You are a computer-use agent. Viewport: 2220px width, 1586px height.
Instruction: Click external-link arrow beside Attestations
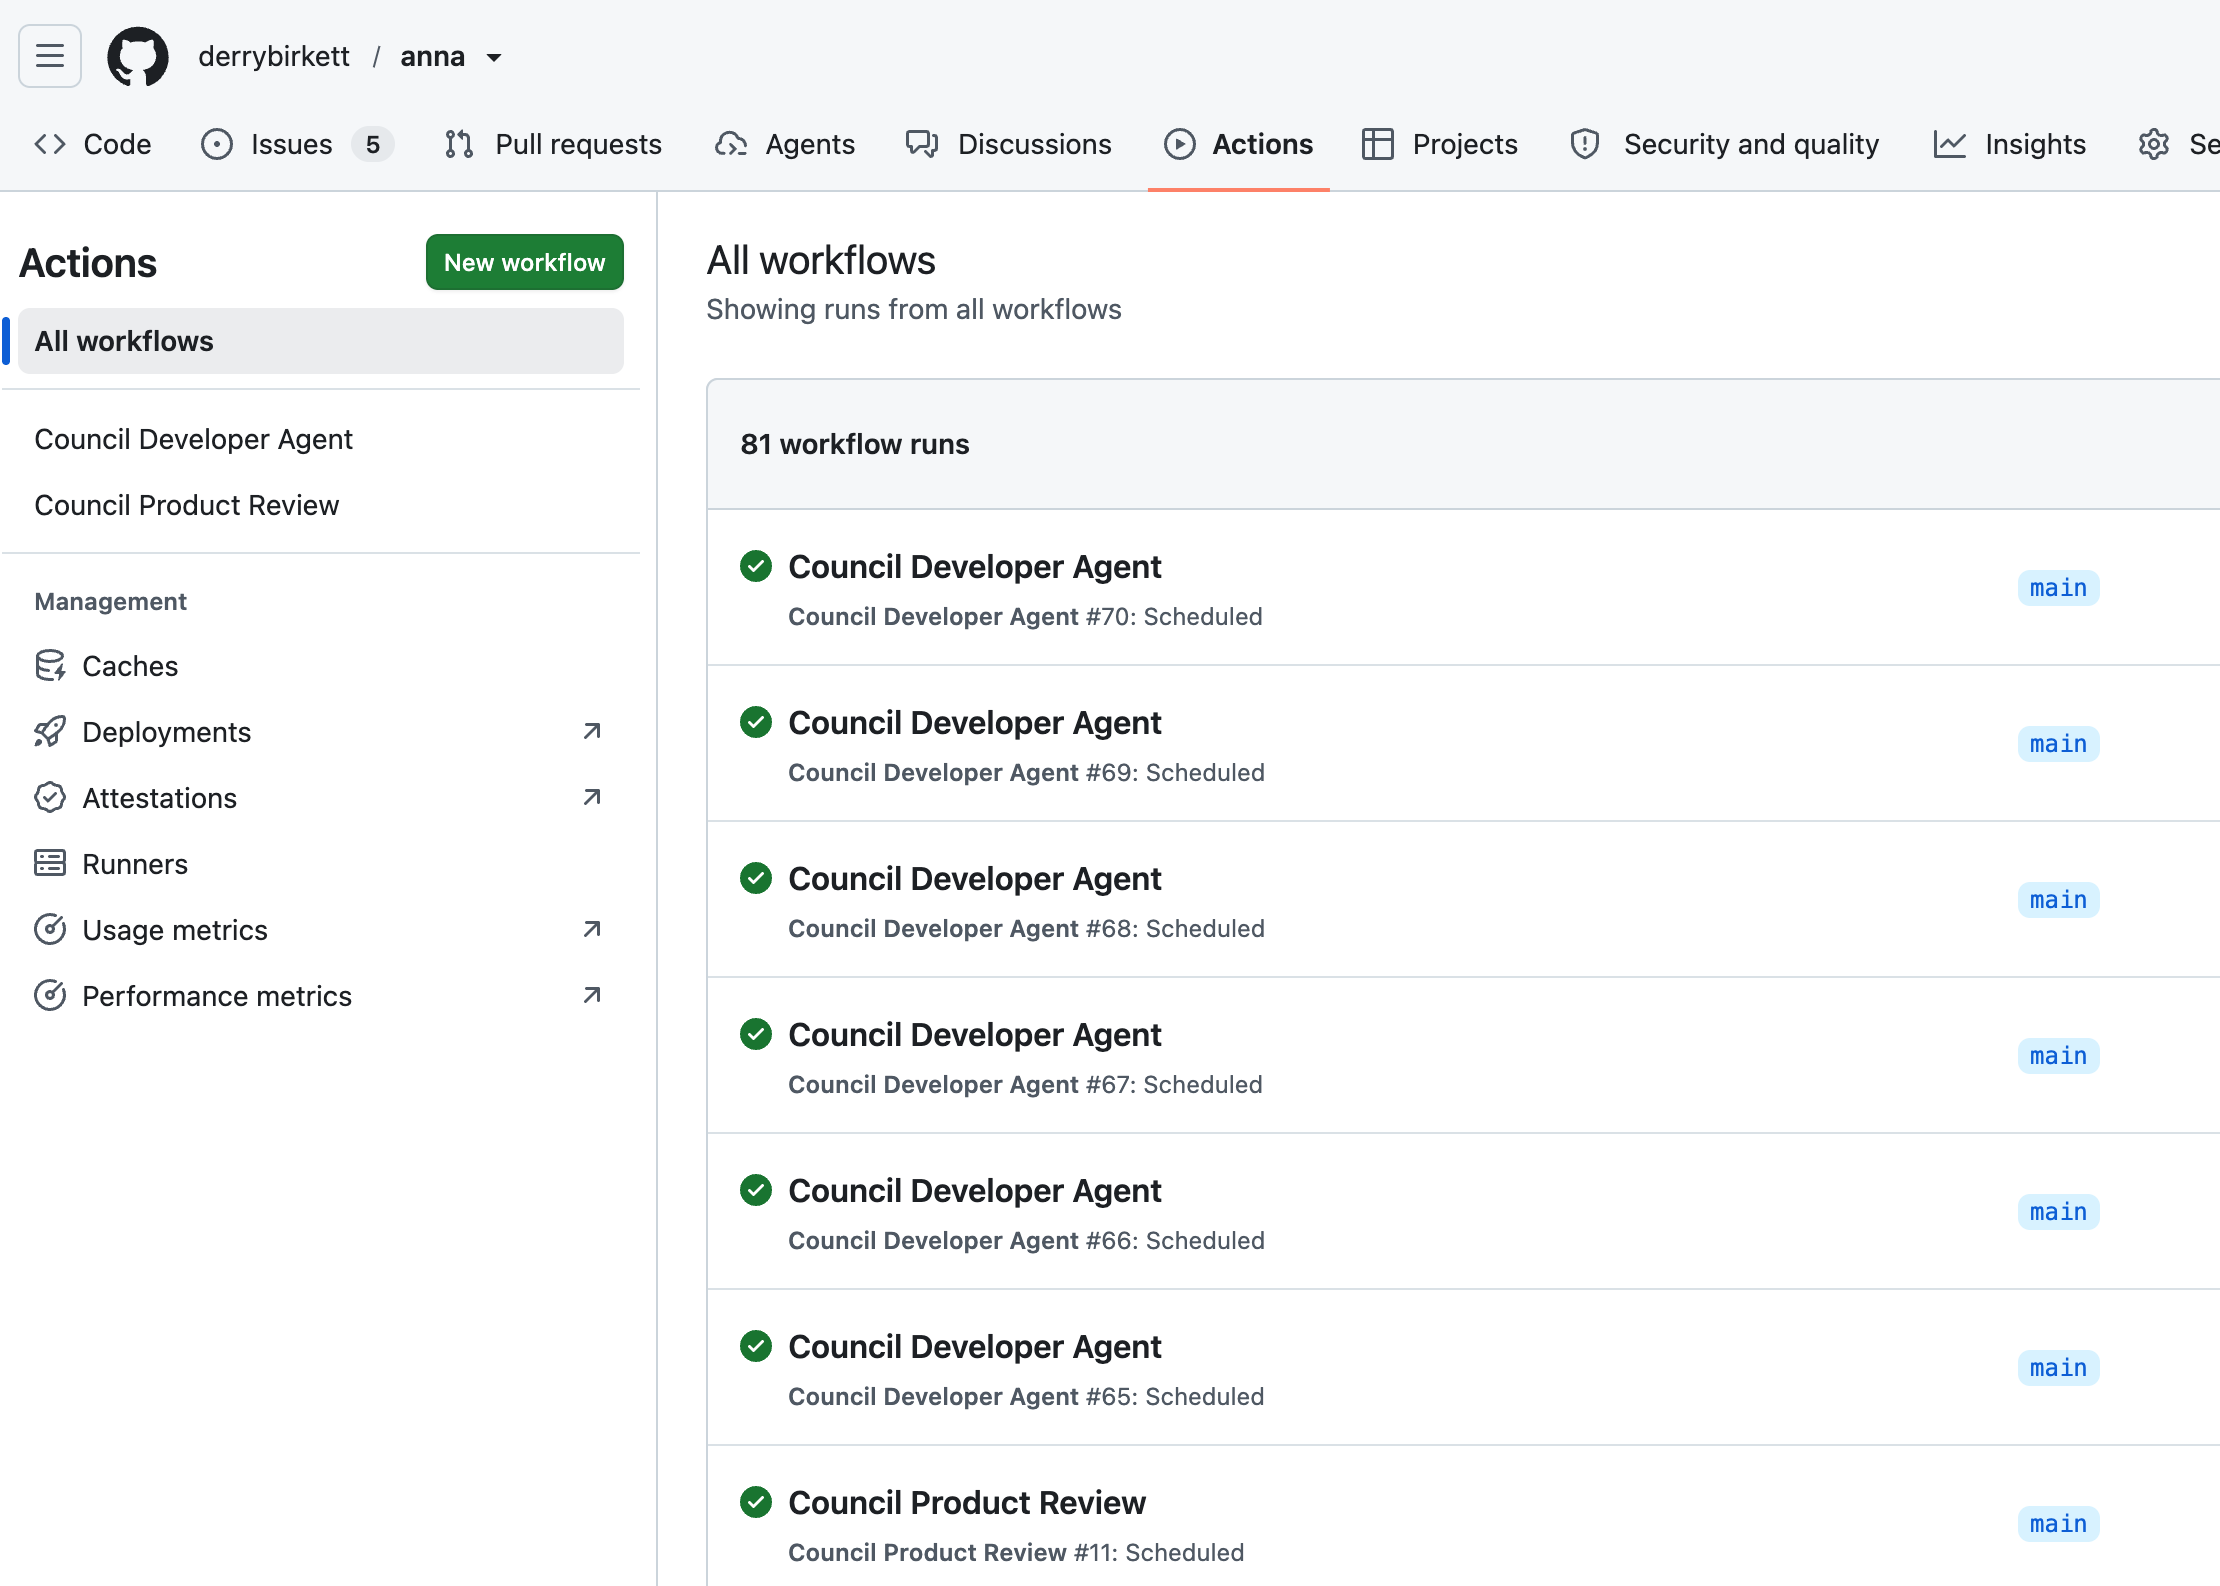592,797
